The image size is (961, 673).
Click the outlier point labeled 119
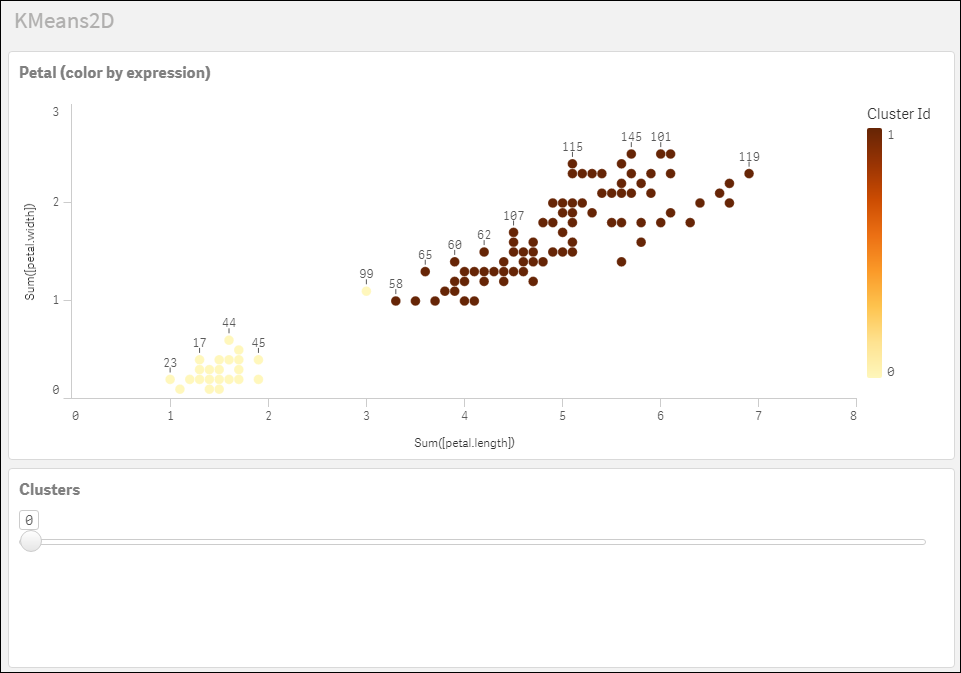750,172
